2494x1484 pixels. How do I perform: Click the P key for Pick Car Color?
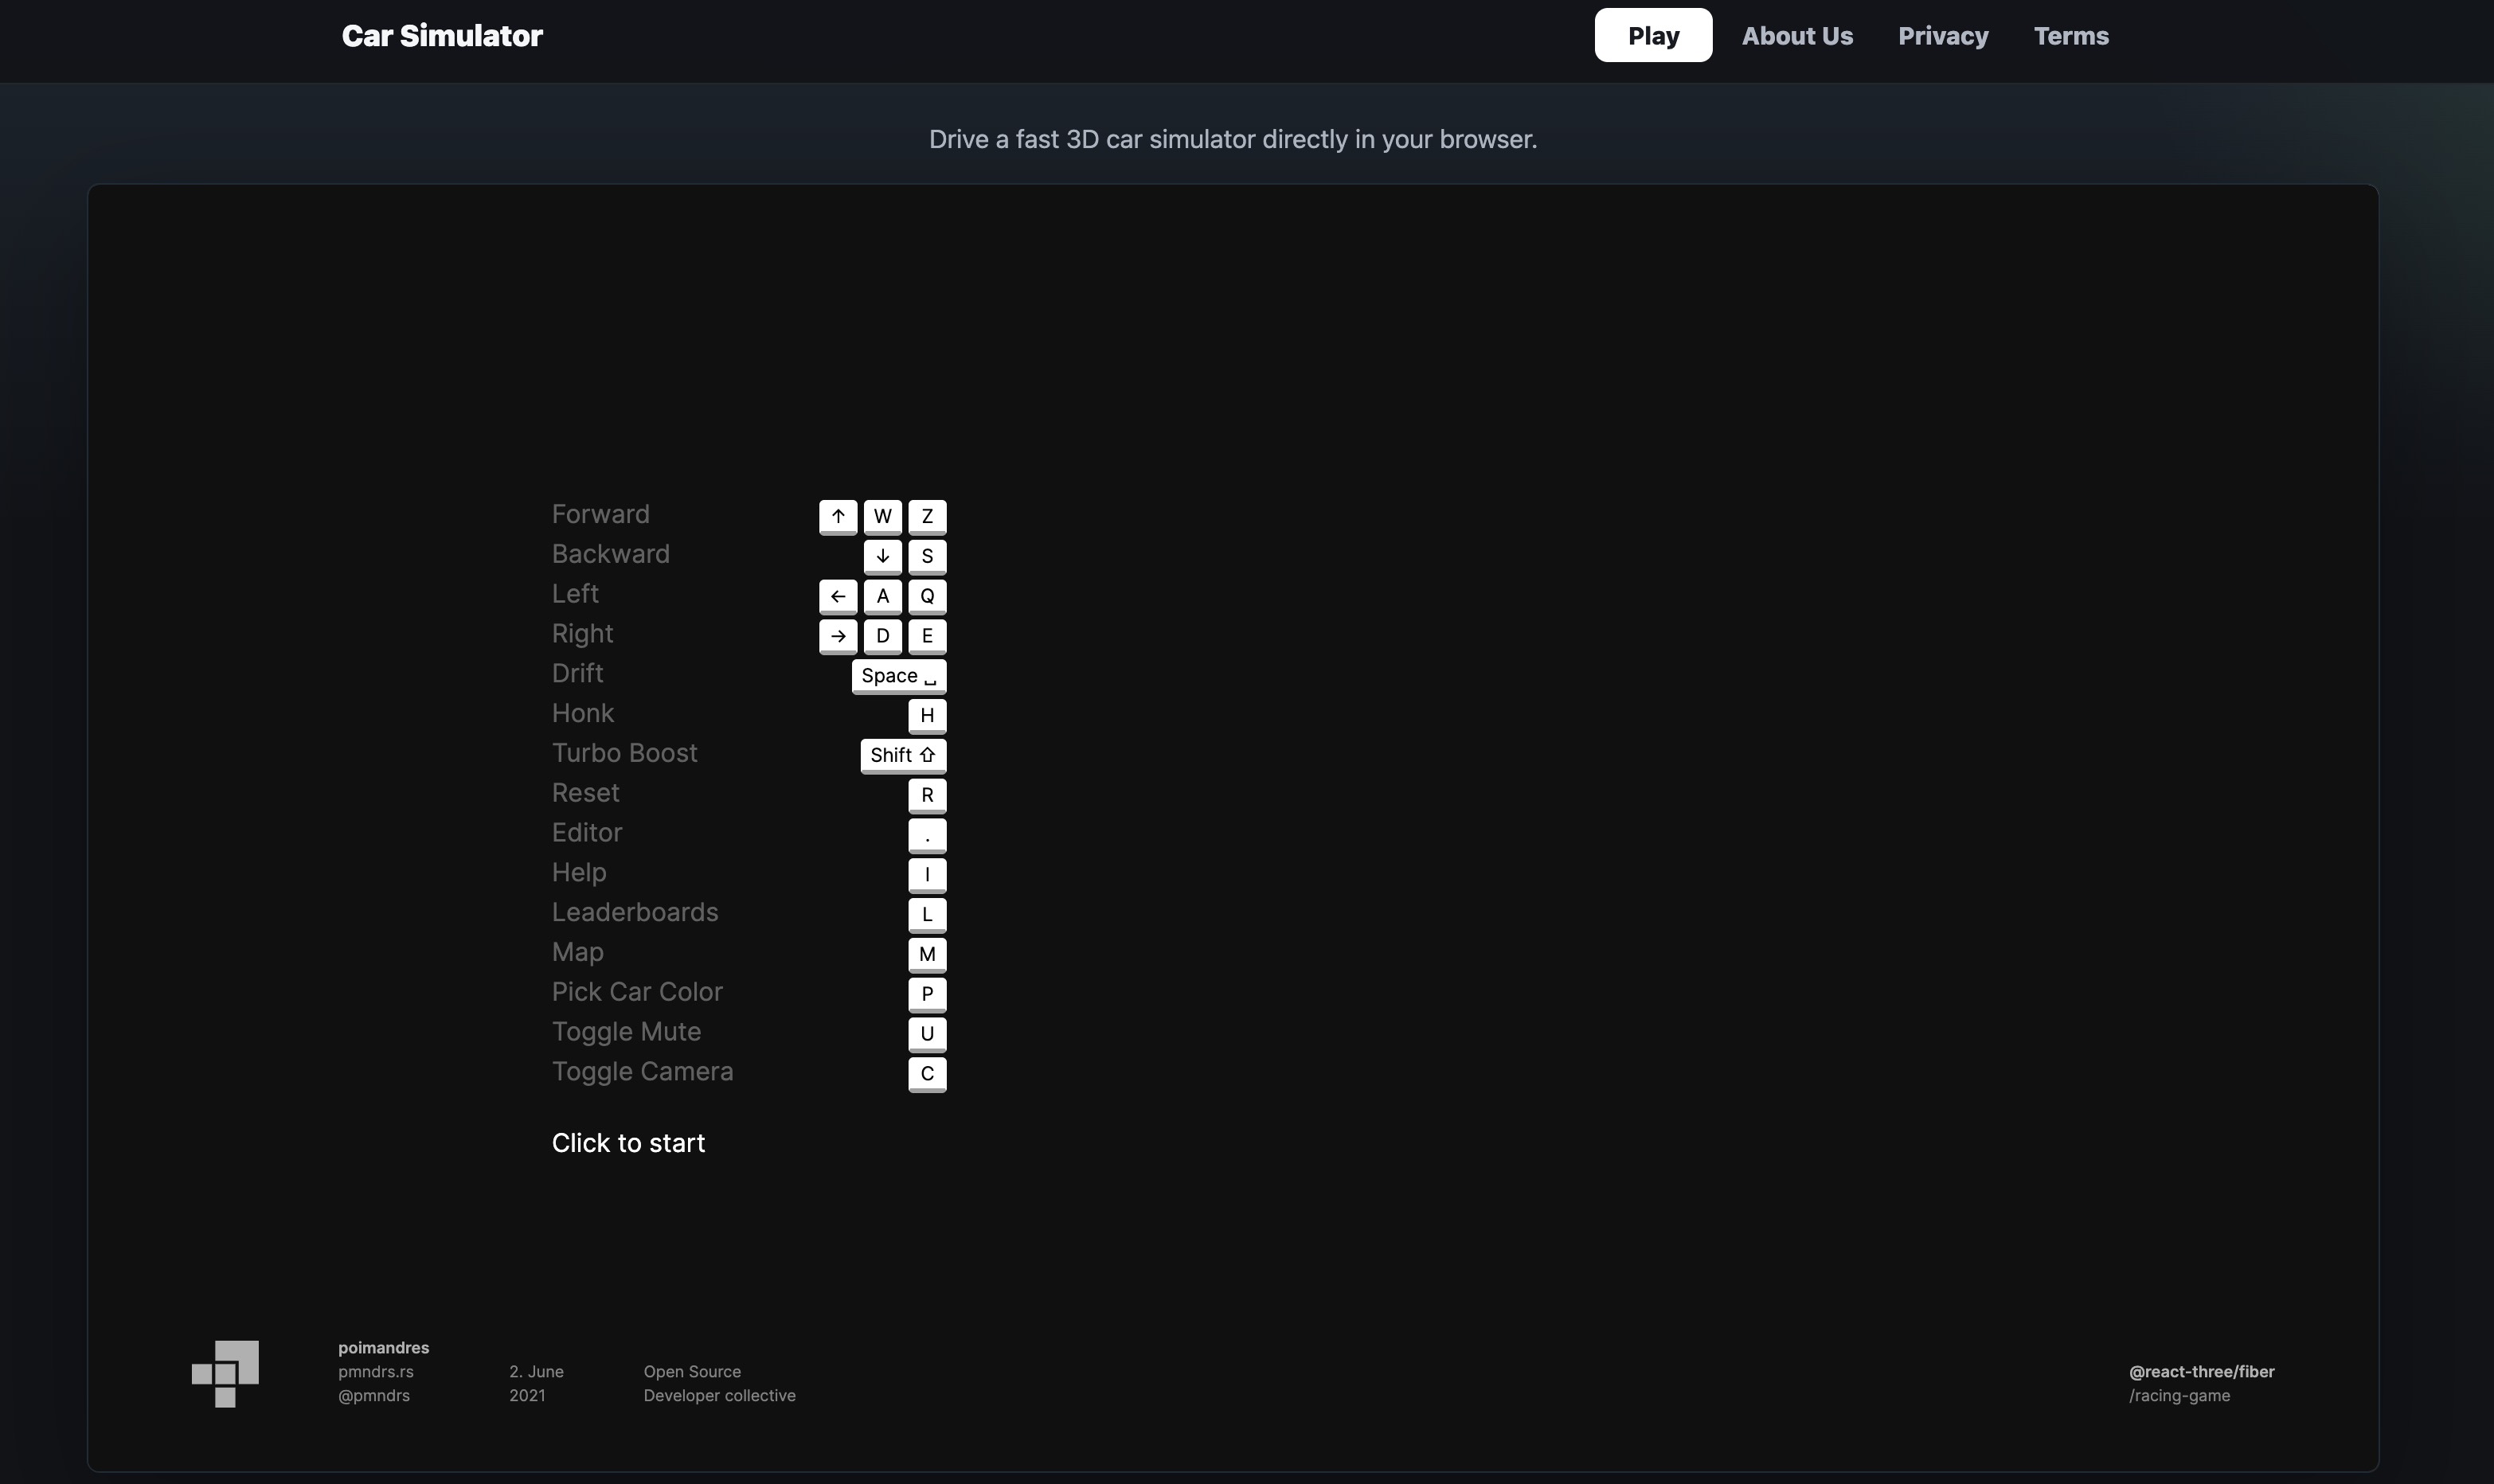[927, 995]
